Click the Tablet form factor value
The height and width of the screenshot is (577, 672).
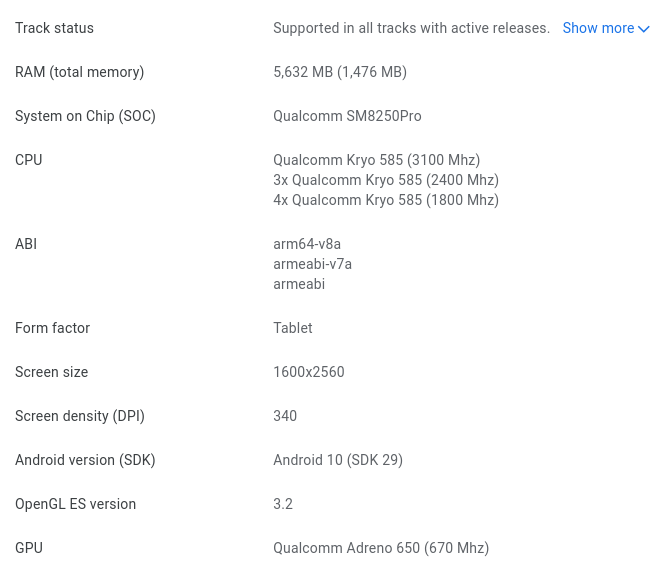point(292,328)
